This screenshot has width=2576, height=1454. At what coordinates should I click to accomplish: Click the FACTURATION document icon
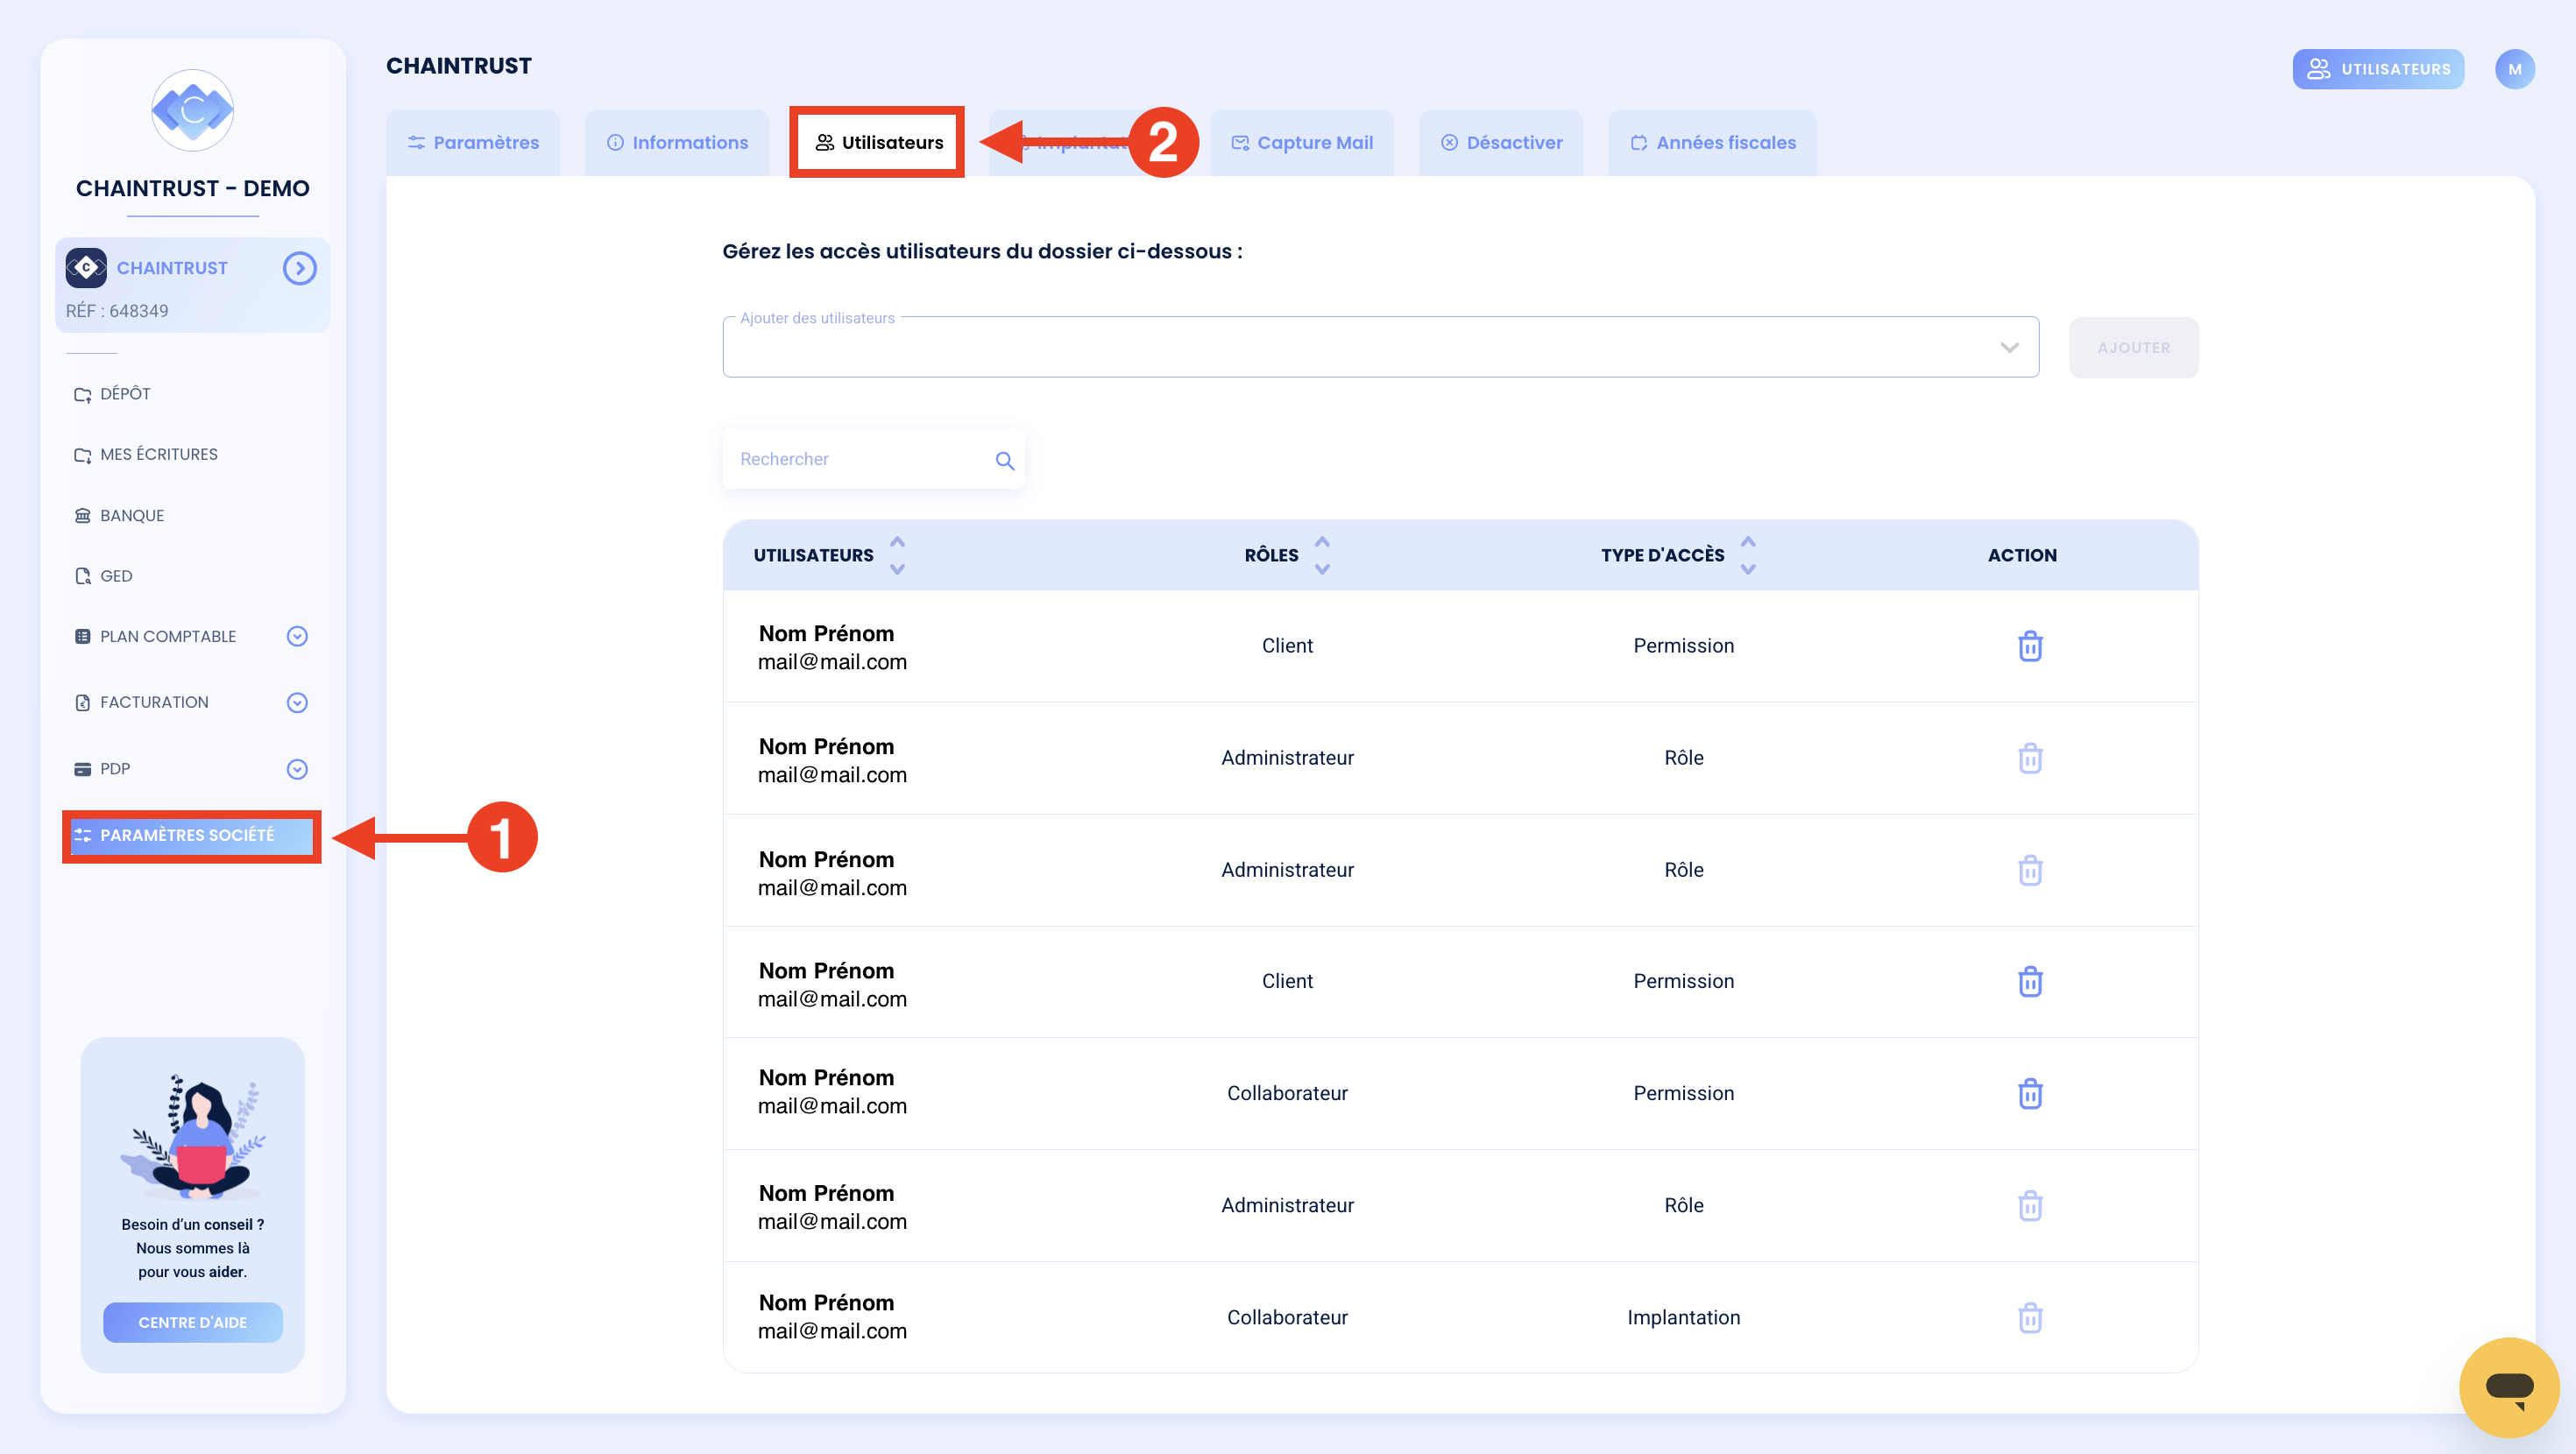[x=82, y=702]
